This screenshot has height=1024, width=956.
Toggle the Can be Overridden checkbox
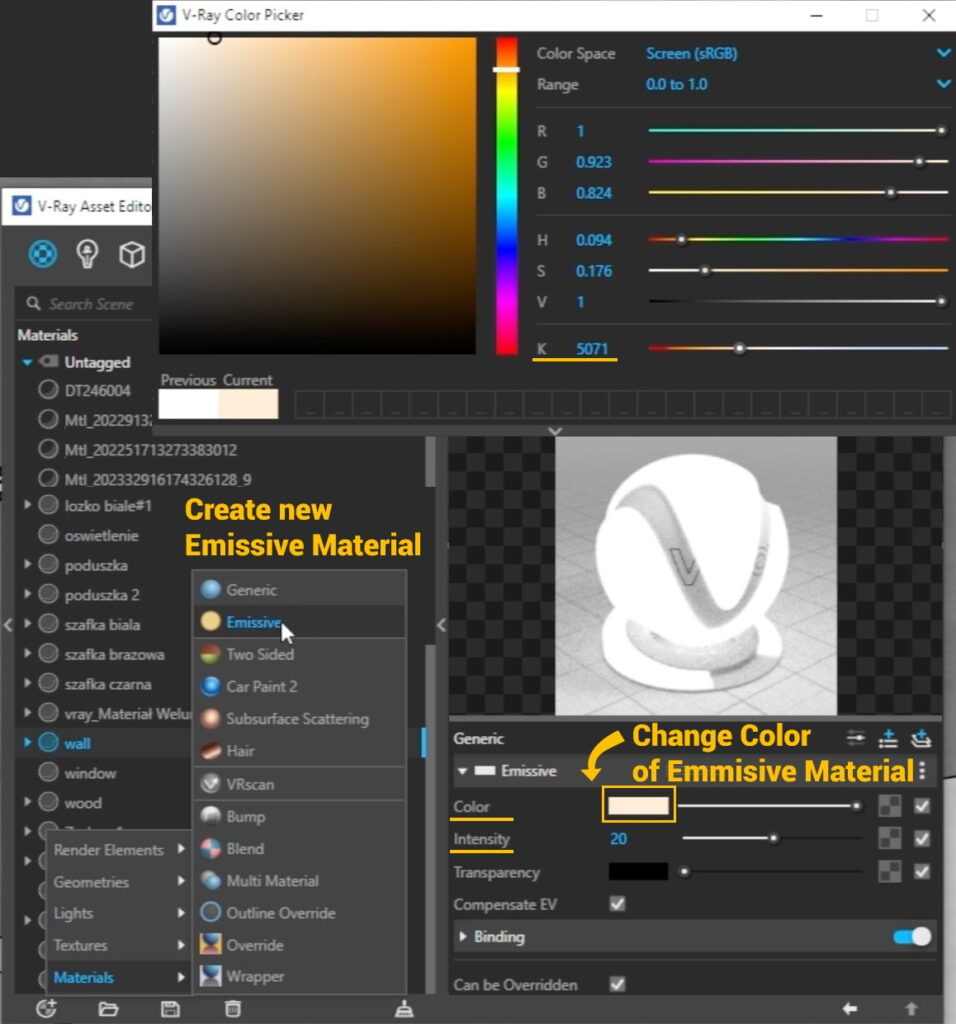coord(617,984)
